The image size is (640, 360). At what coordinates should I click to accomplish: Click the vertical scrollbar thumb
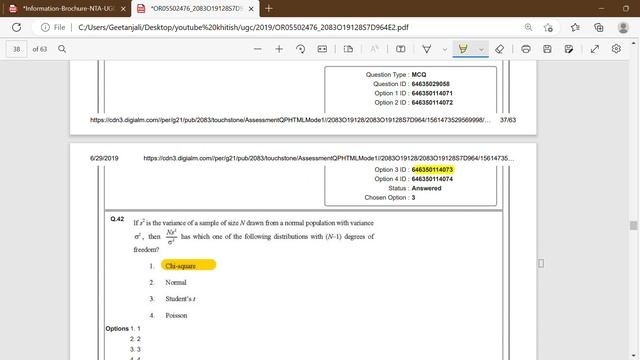[x=633, y=225]
